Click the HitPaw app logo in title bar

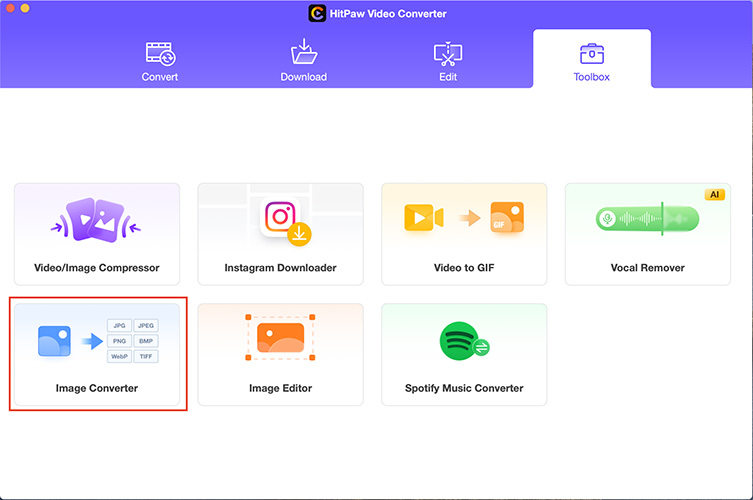point(317,13)
